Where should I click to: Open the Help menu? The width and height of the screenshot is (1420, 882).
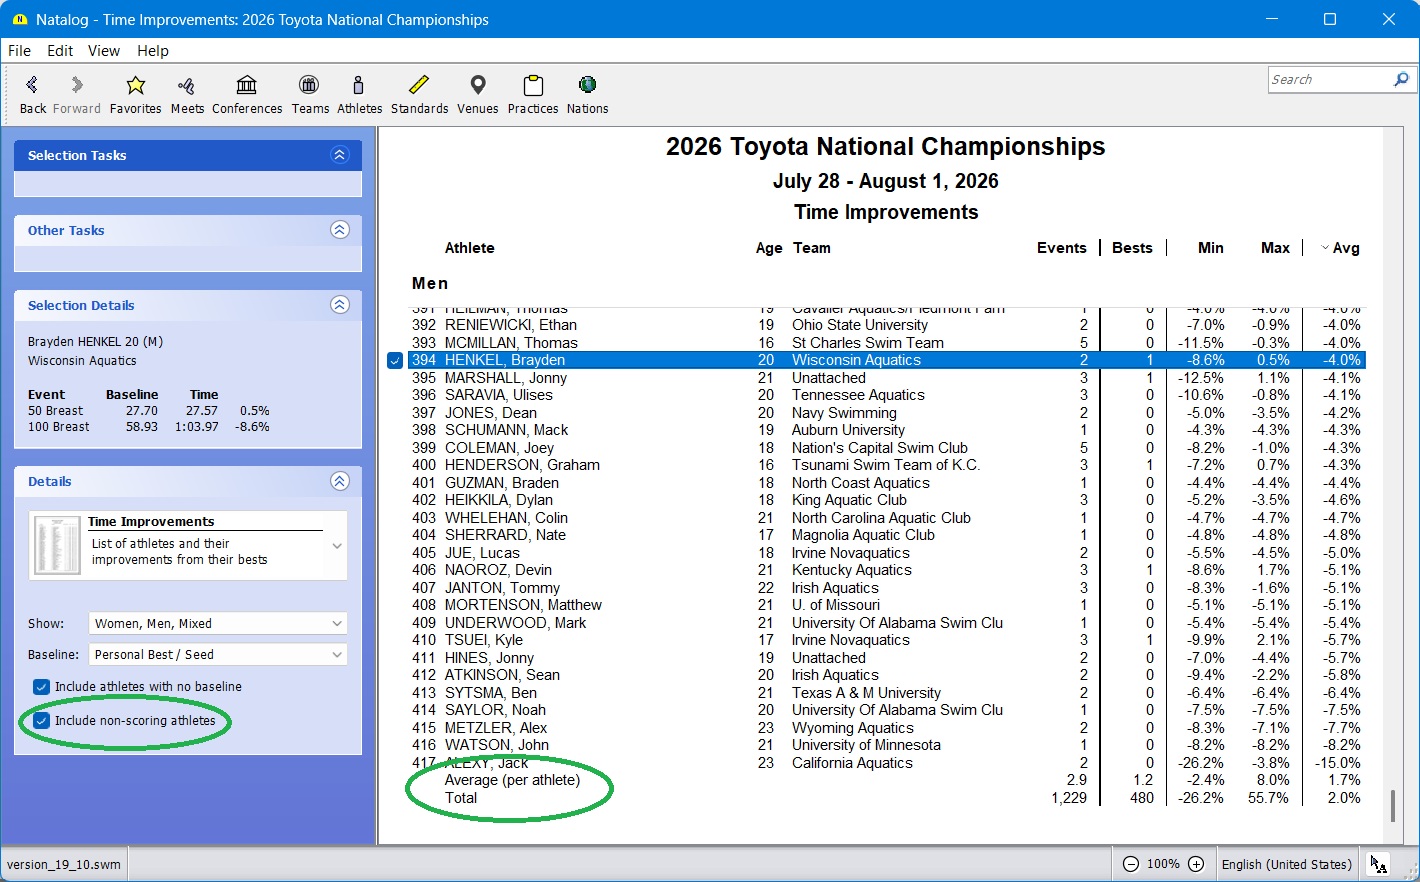(153, 51)
